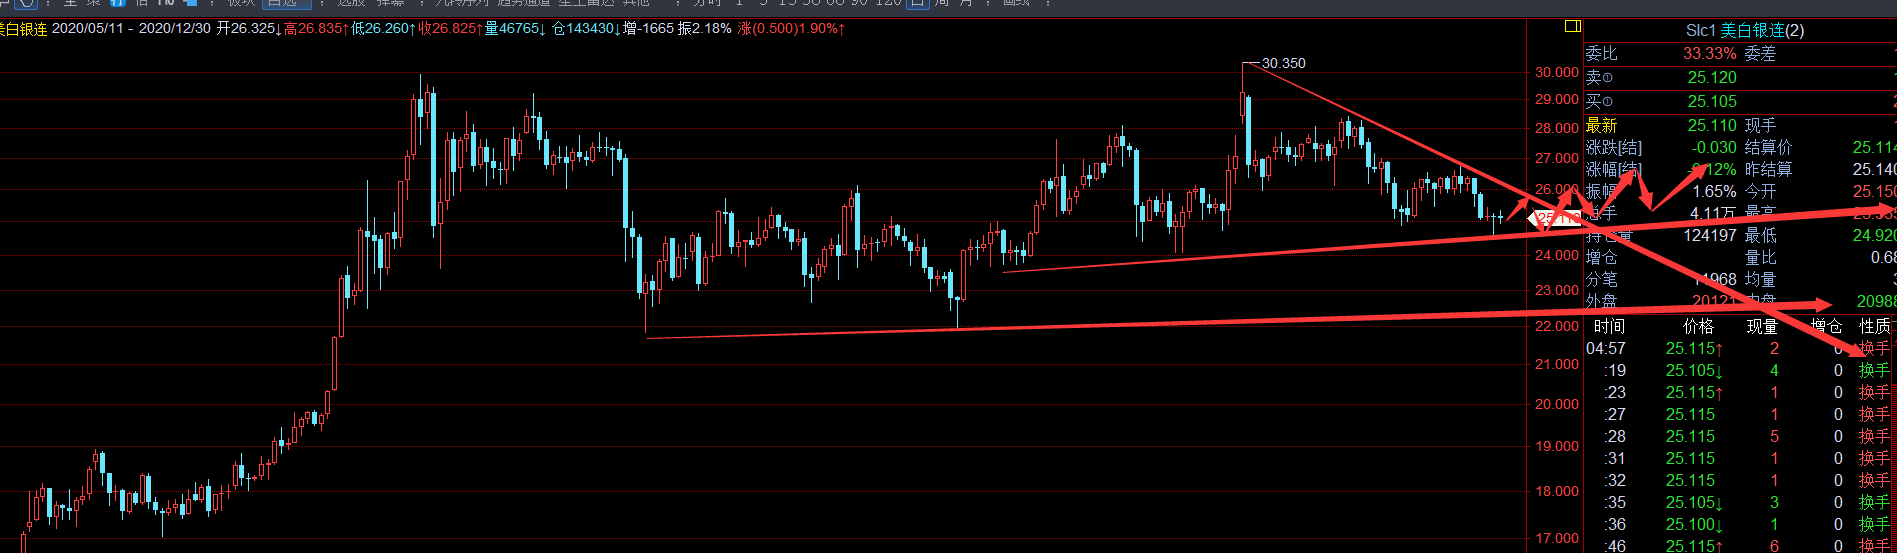Click the 30.000 price axis label
This screenshot has width=1897, height=553.
click(x=1557, y=72)
